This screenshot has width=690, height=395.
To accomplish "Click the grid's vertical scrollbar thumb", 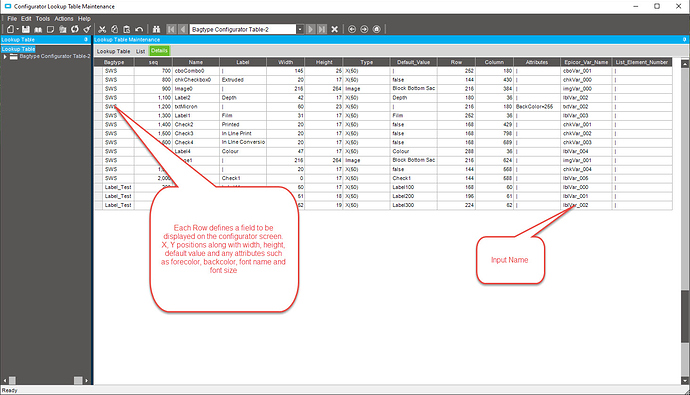I will [x=685, y=316].
